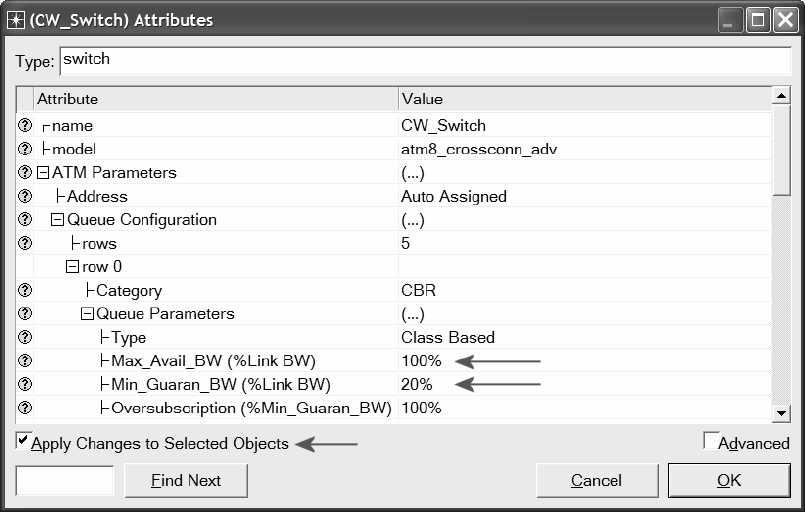Click help icon for Queue Configuration
This screenshot has width=805, height=512.
25,220
